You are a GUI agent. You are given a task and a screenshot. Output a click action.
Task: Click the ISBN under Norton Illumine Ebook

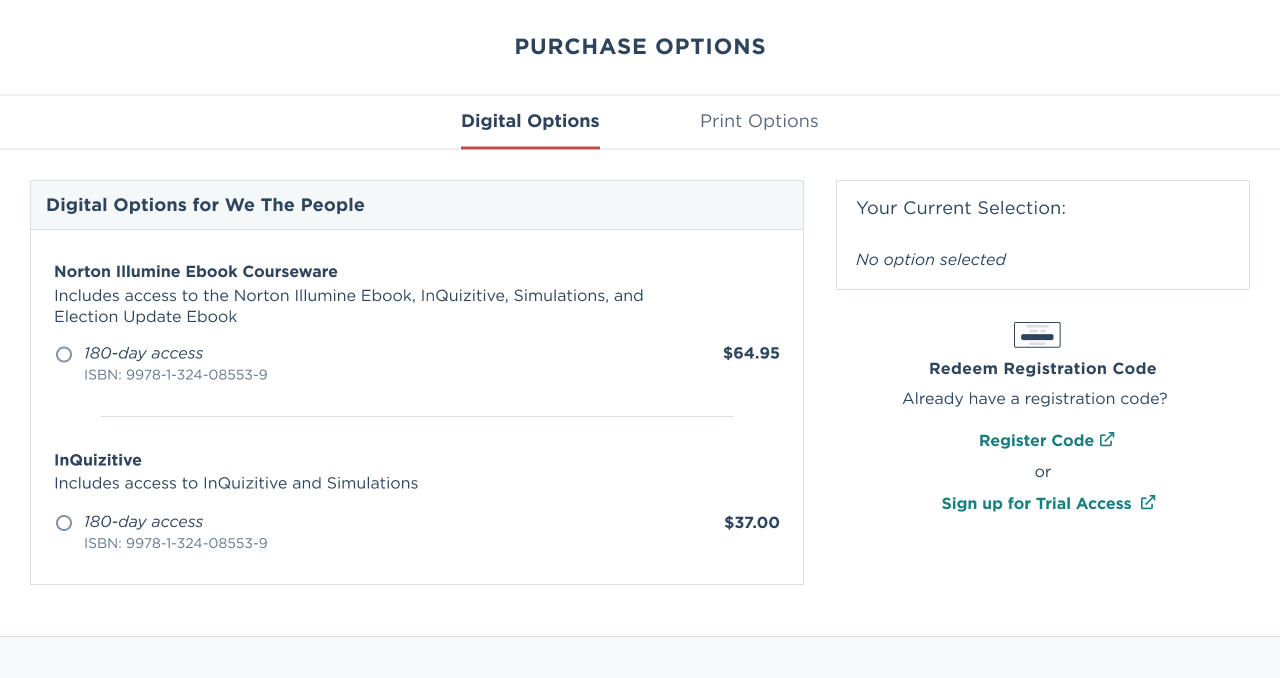tap(176, 375)
